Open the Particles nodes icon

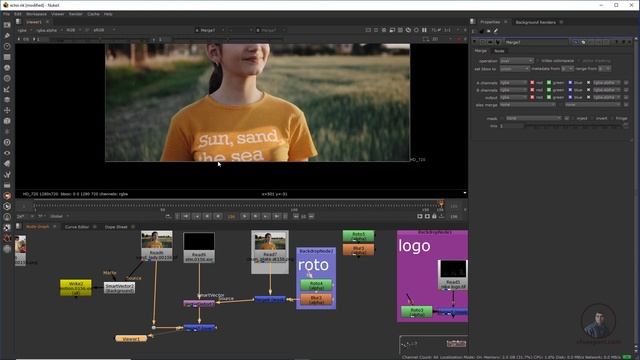coord(7,131)
